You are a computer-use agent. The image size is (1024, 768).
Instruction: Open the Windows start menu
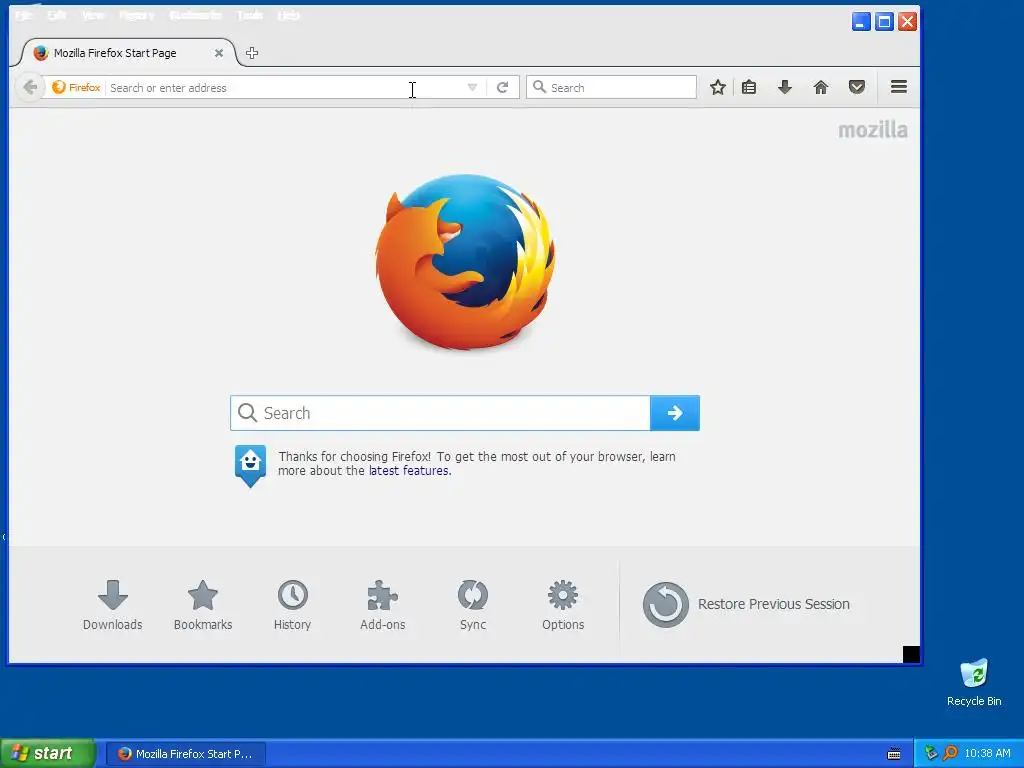pos(48,754)
